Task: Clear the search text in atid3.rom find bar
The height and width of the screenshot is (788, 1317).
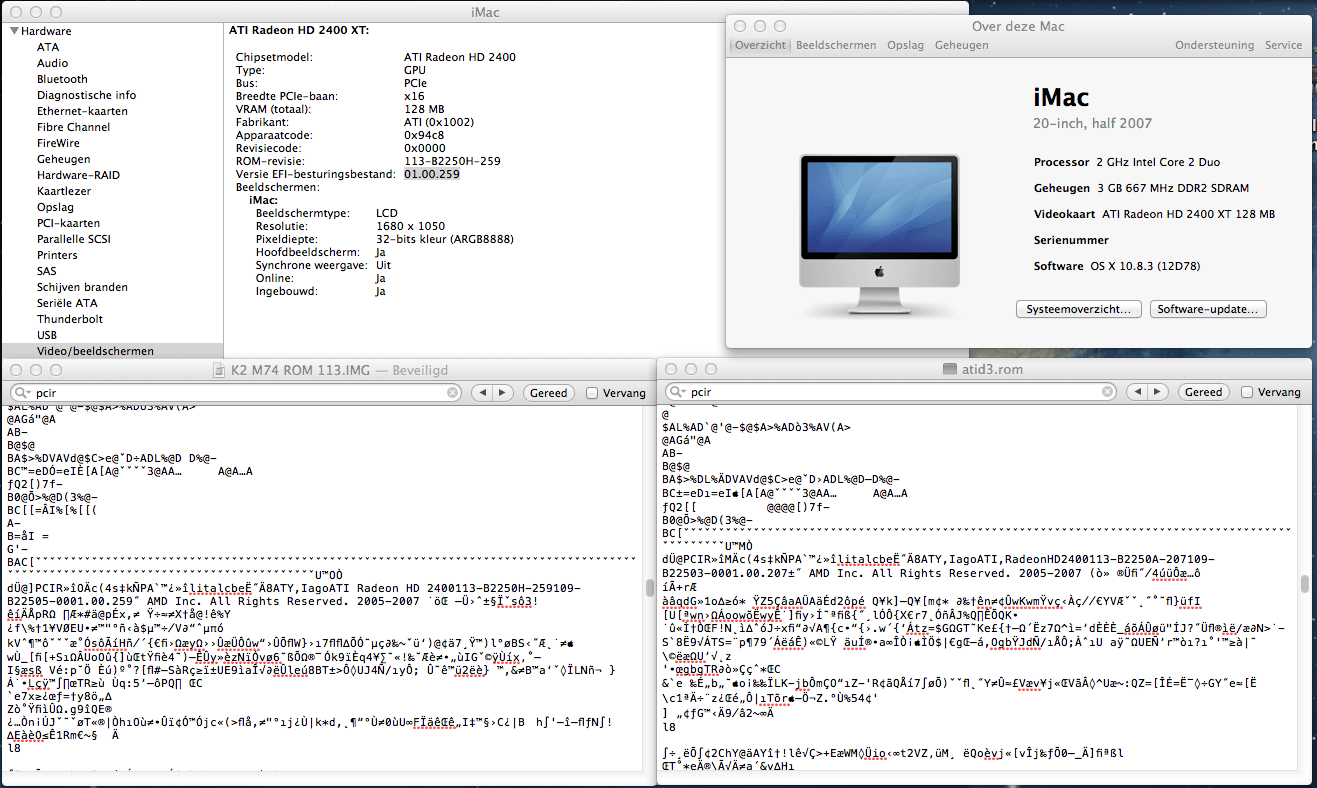Action: tap(1108, 393)
